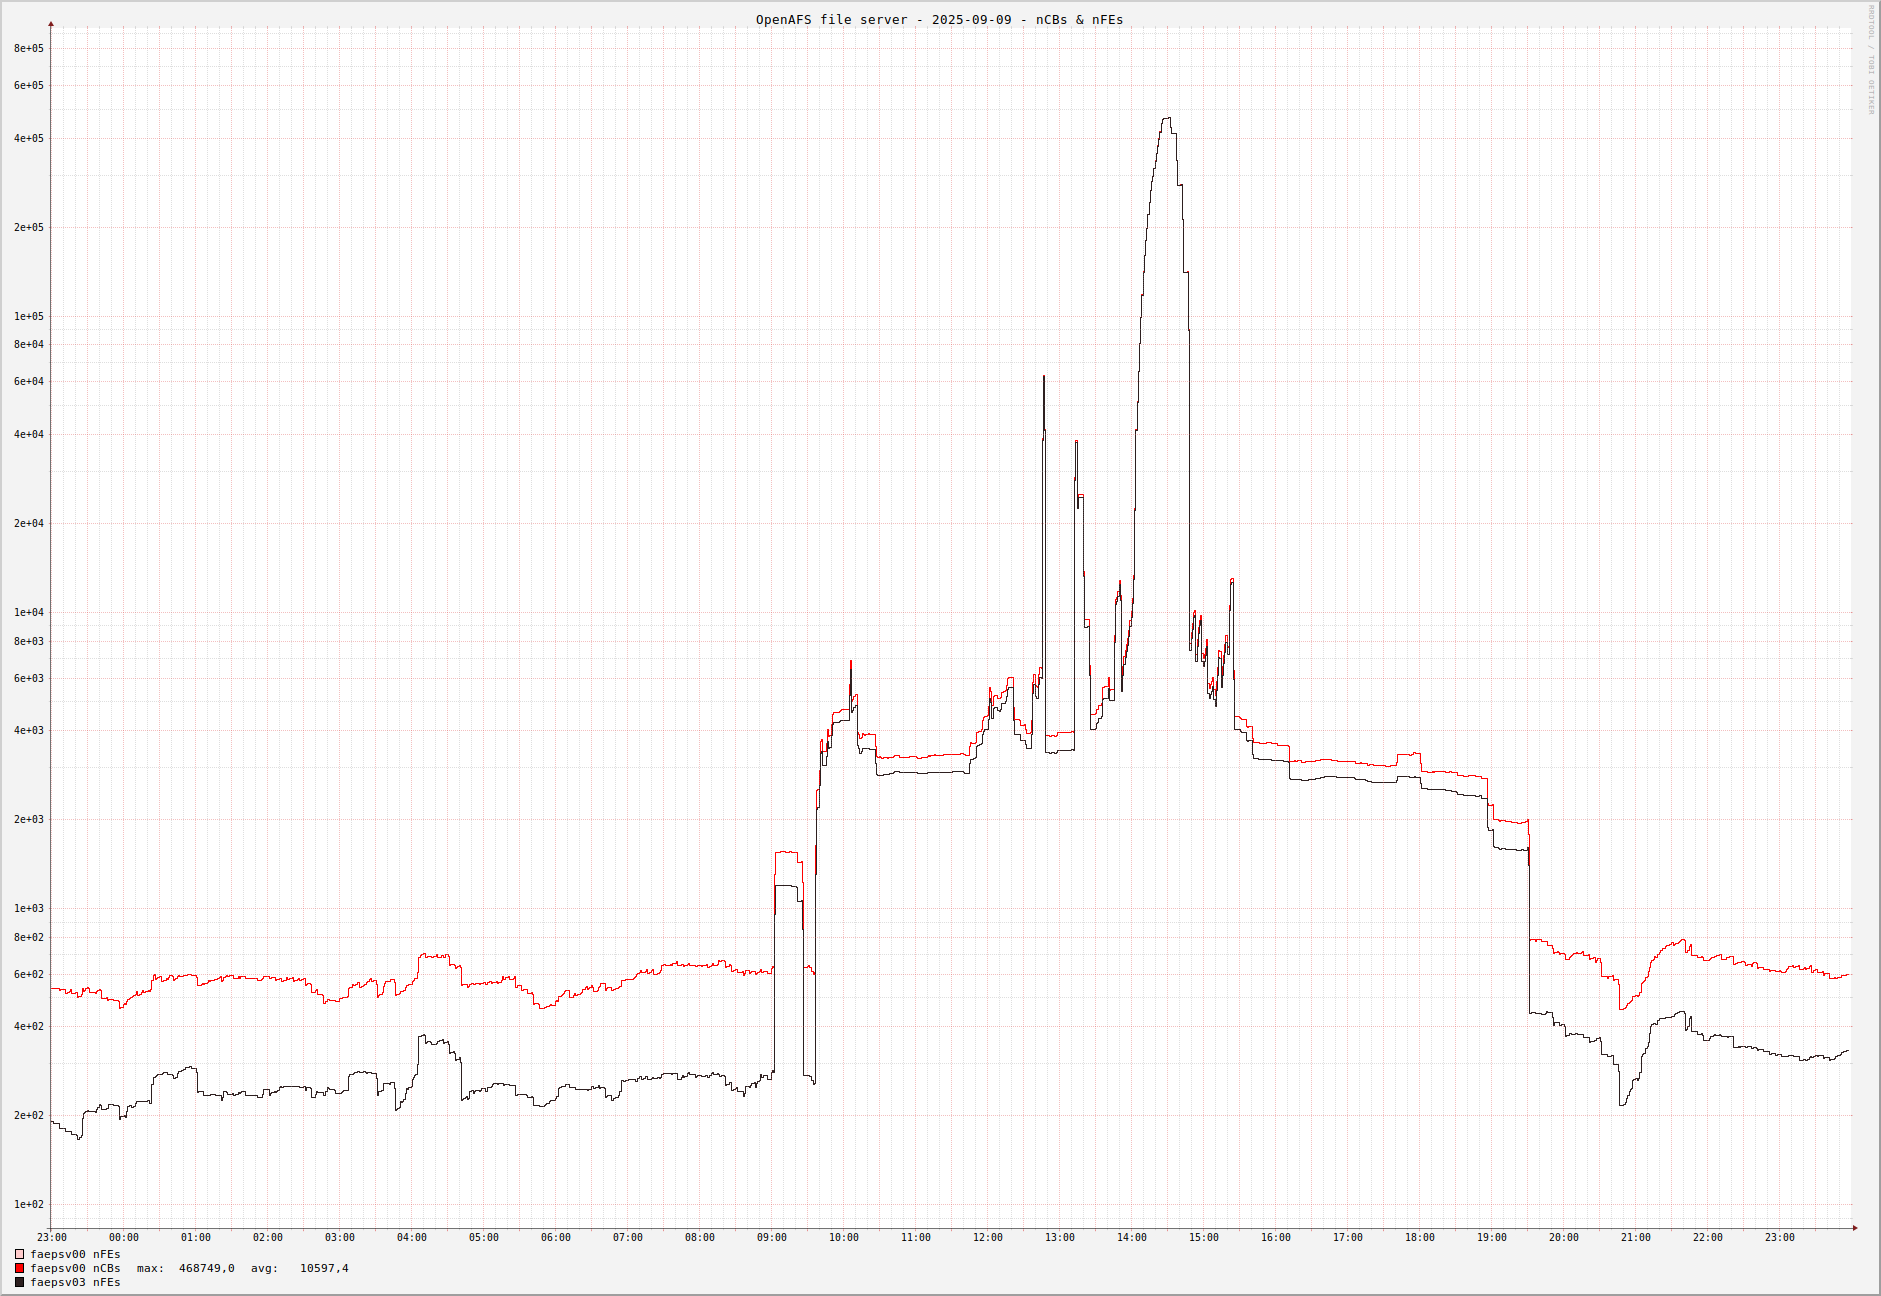Click the y-axis label '2e+03'
This screenshot has width=1881, height=1296.
click(29, 819)
